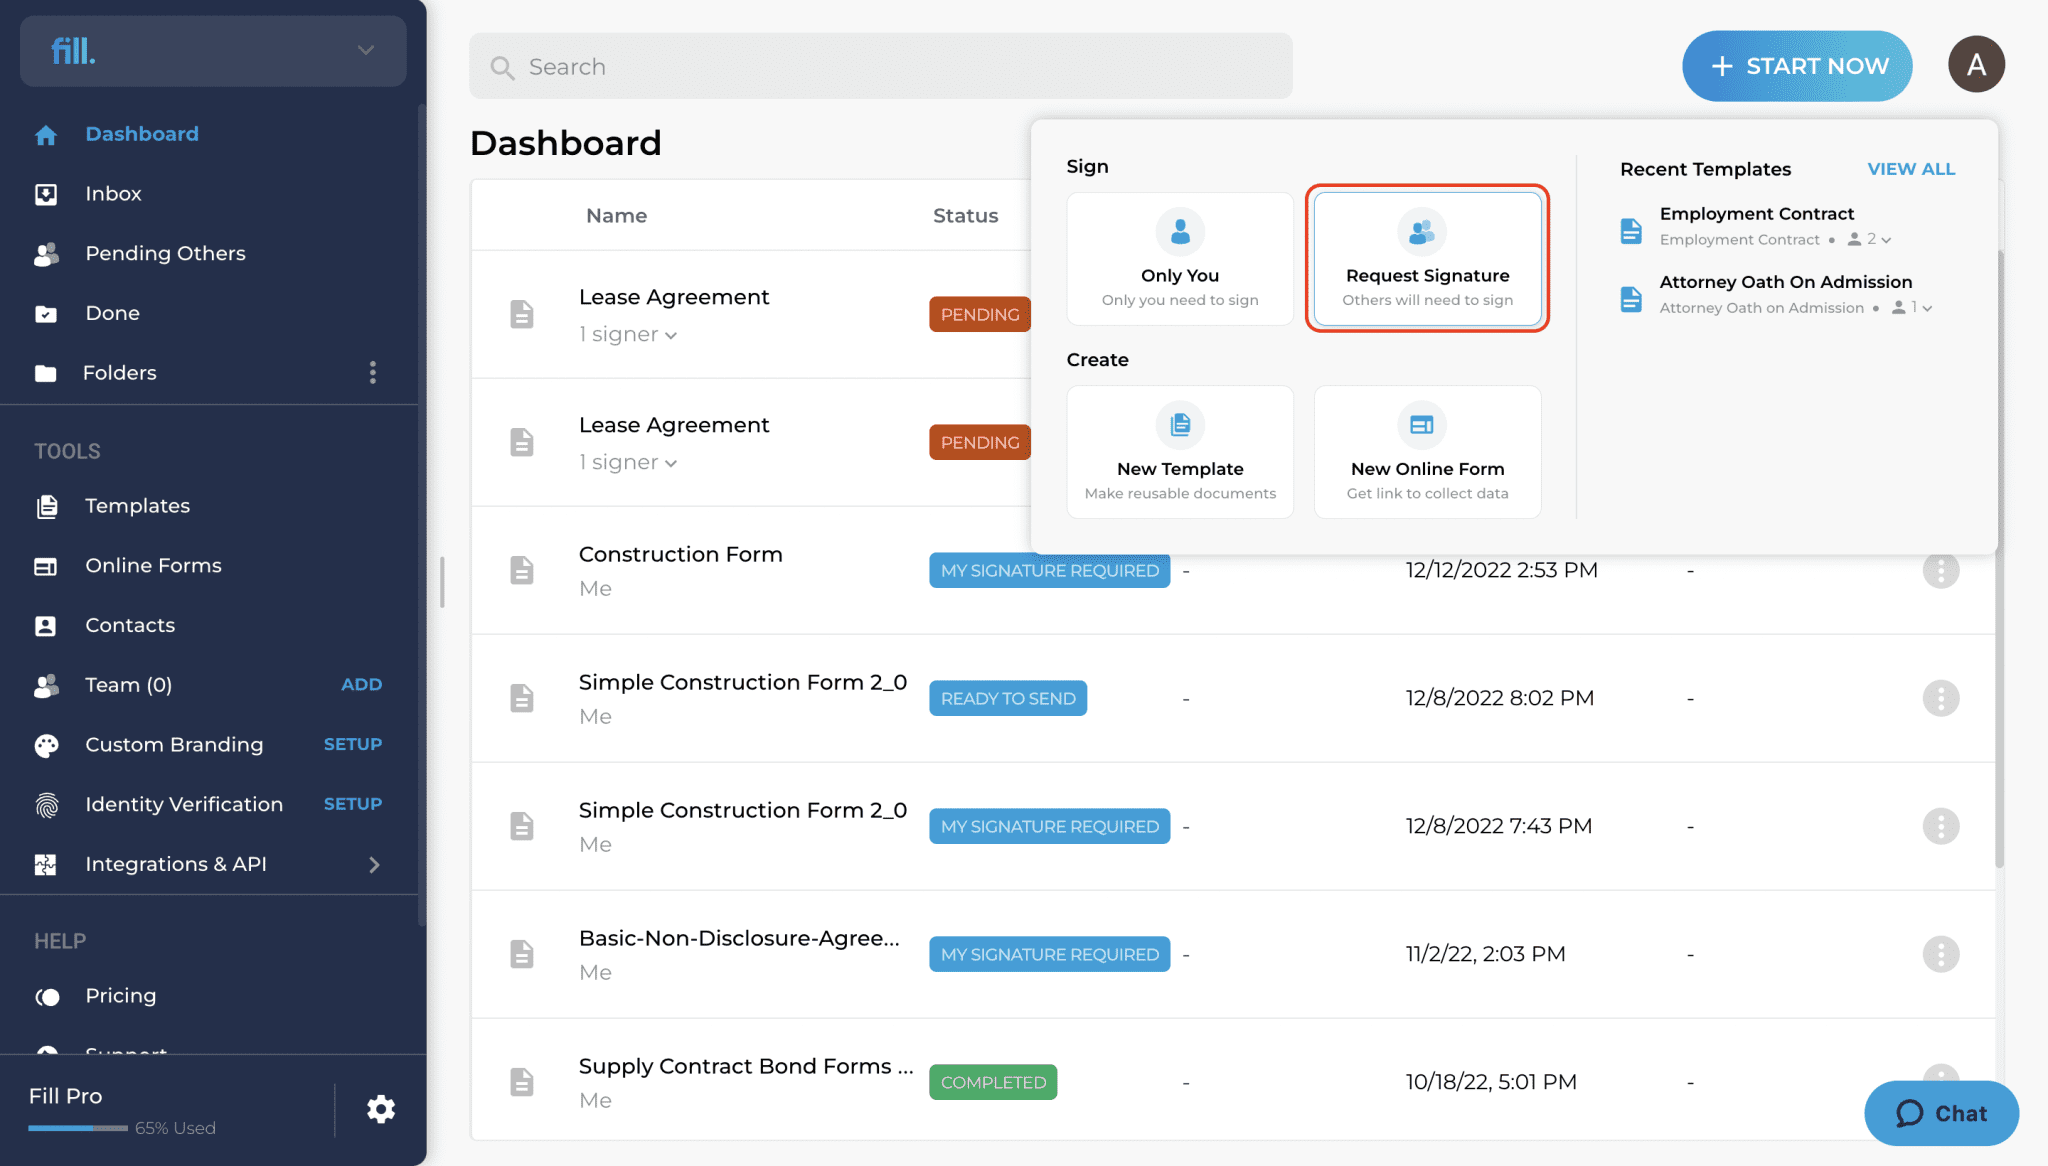Open the Folders three-dot options menu
Viewport: 2048px width, 1166px height.
(373, 373)
